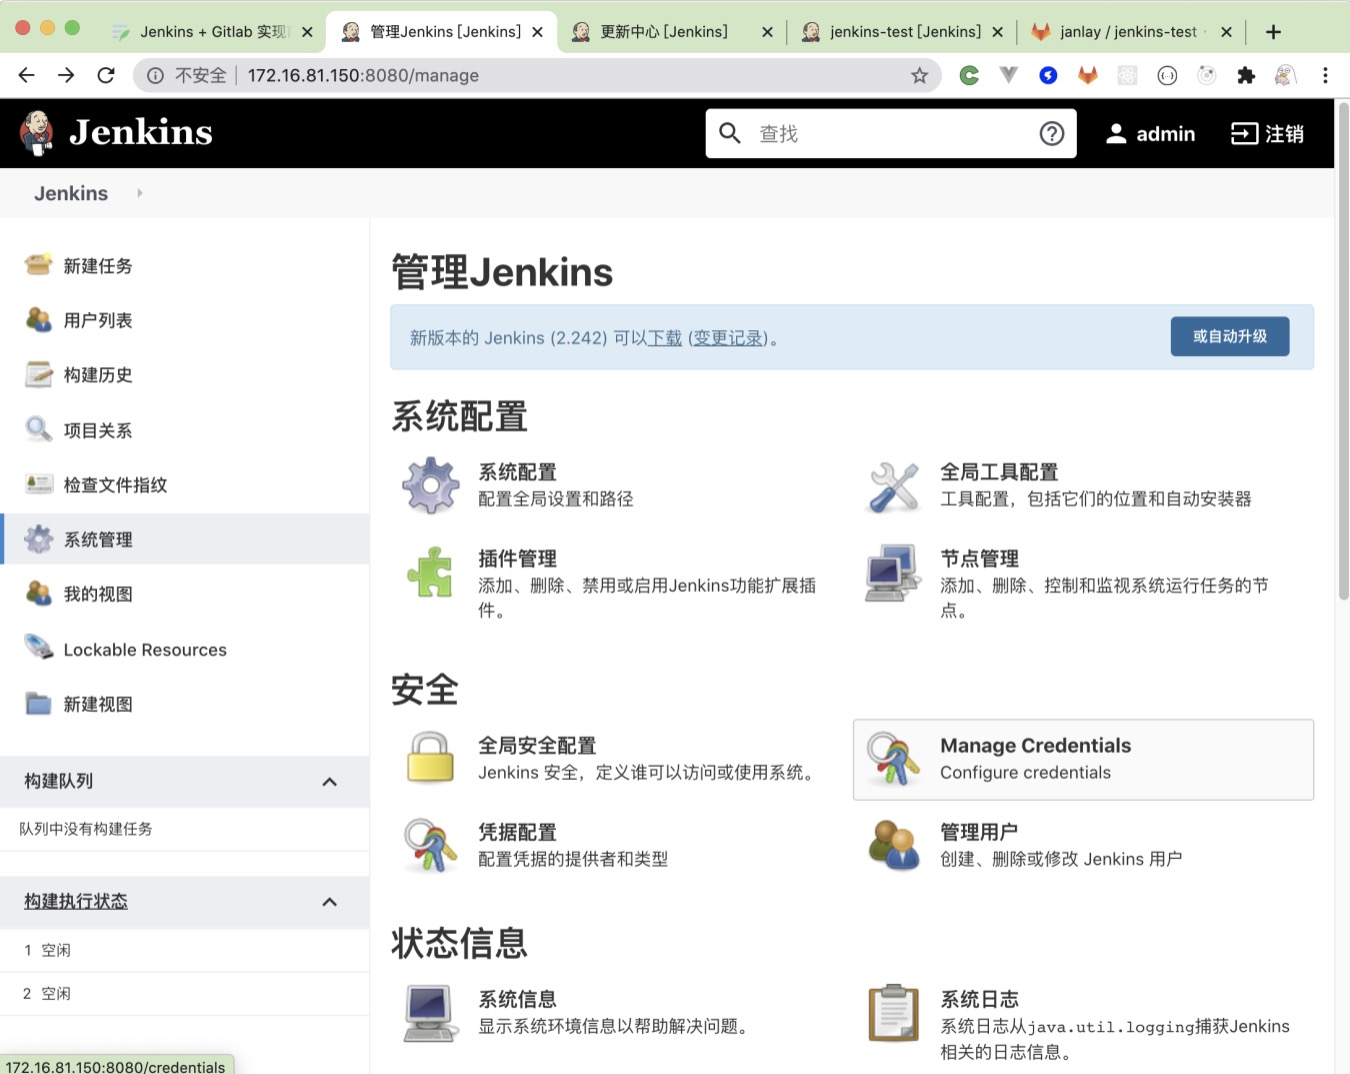
Task: Open the browser Extensions puzzle icon
Action: tap(1246, 75)
